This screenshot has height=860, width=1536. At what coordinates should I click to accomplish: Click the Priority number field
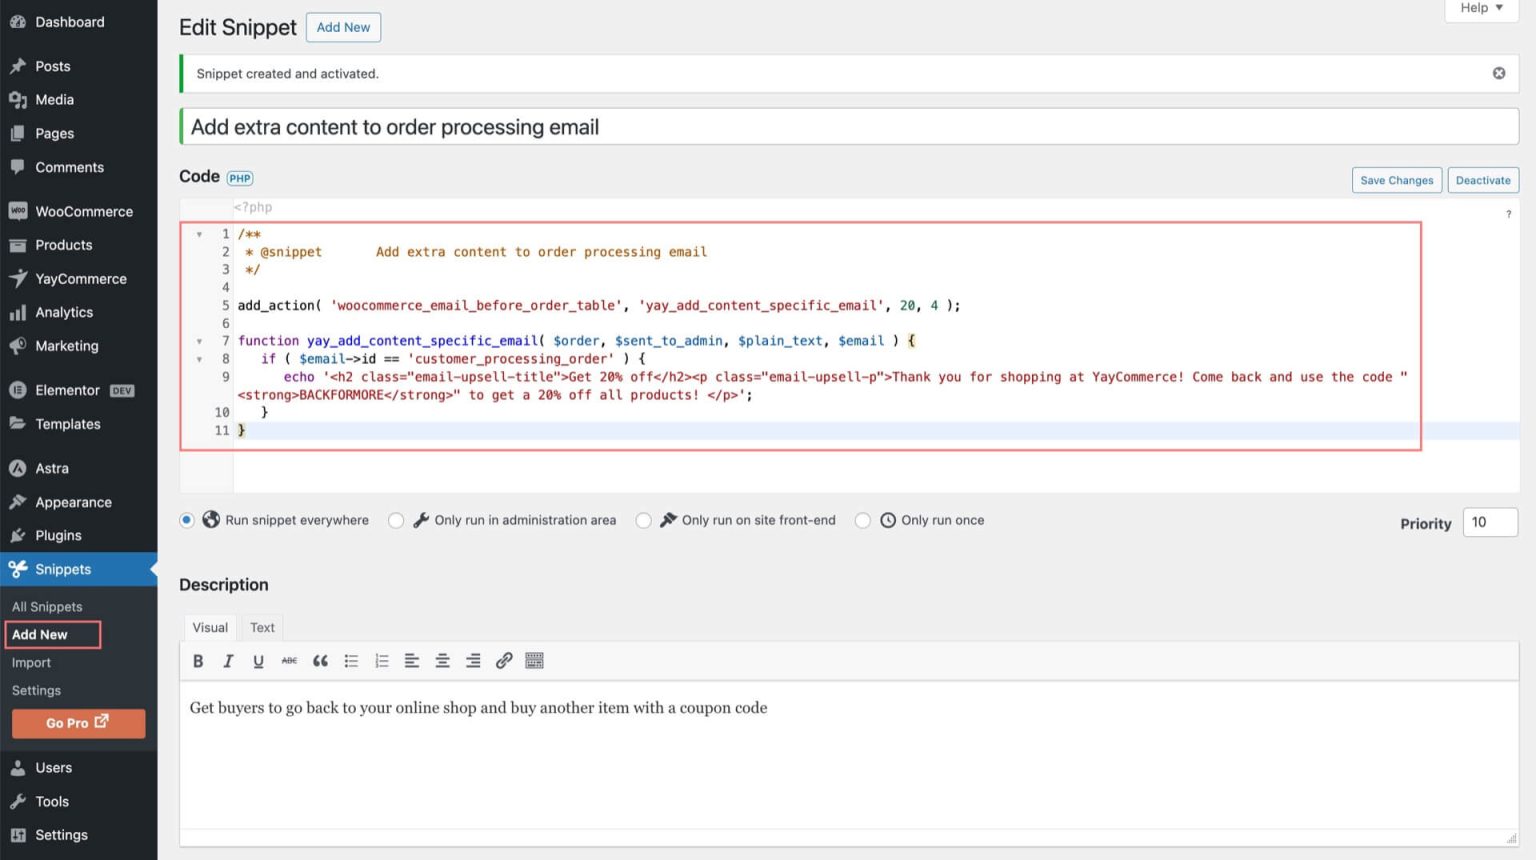[1489, 522]
